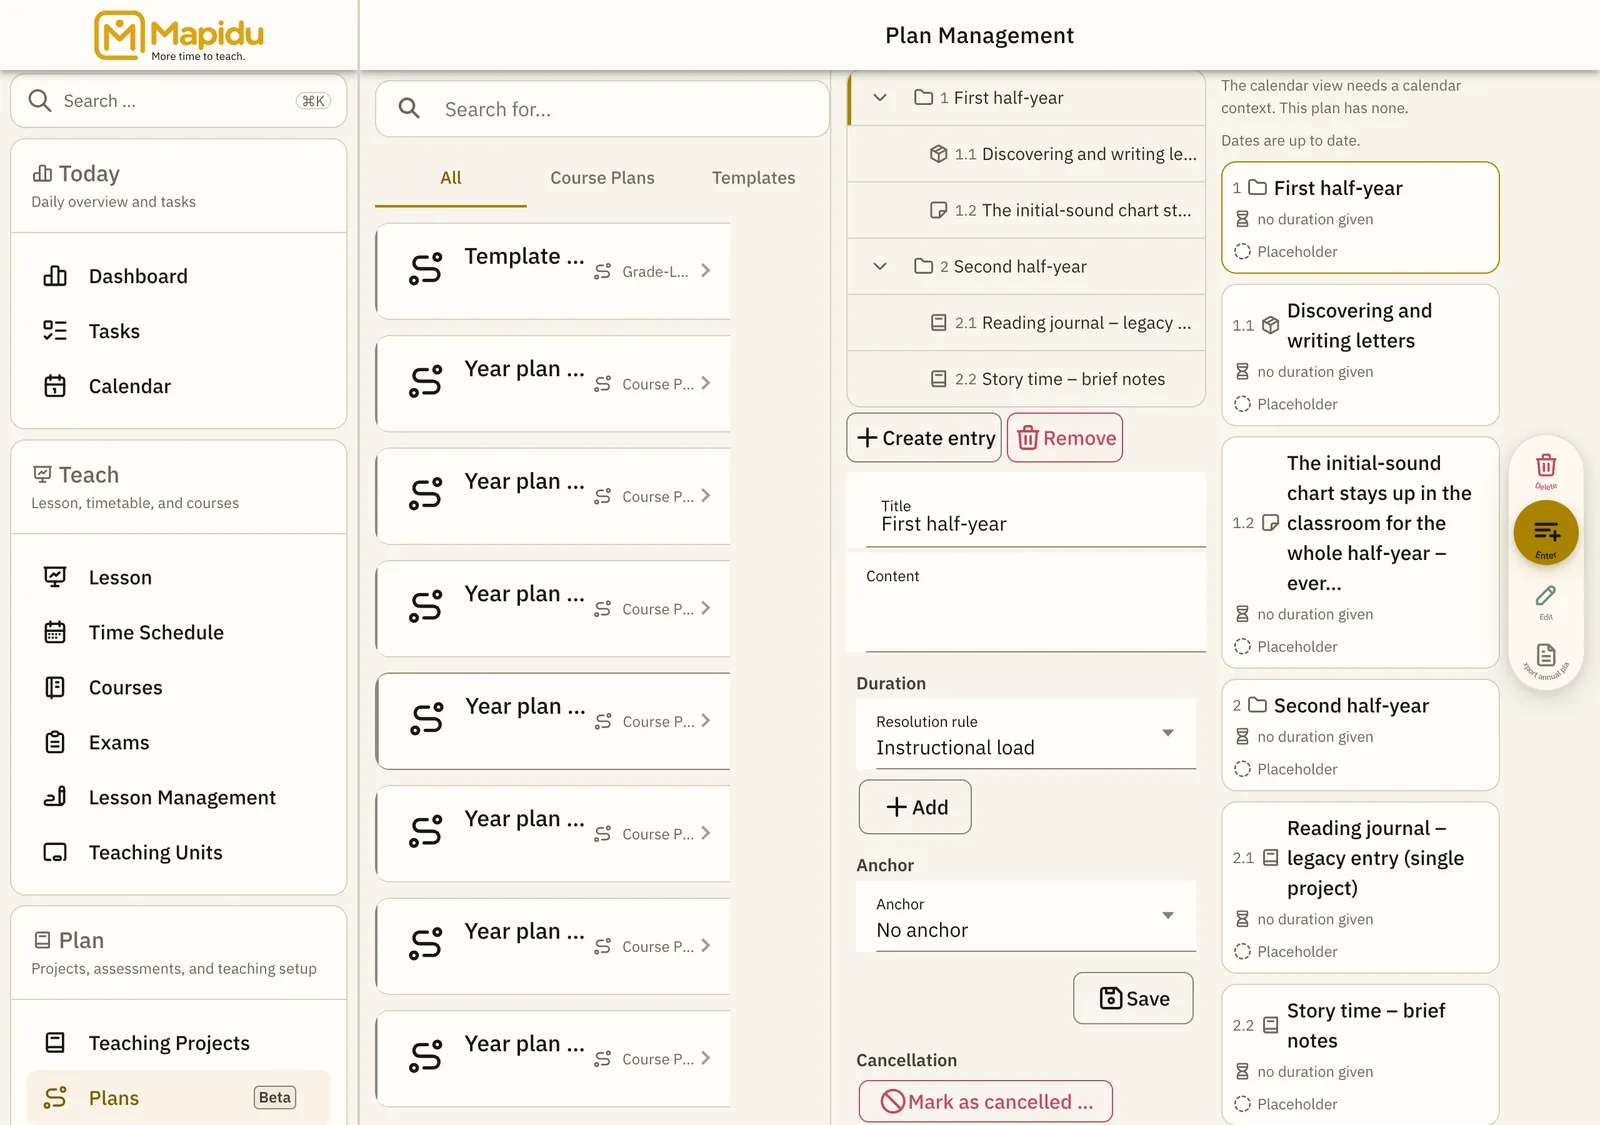Open the Mapidu logo home
Screen dimensions: 1600x1125
tap(179, 35)
